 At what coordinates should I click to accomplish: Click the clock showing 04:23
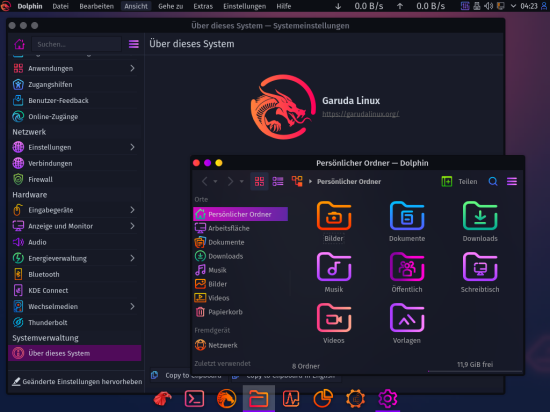click(x=529, y=6)
